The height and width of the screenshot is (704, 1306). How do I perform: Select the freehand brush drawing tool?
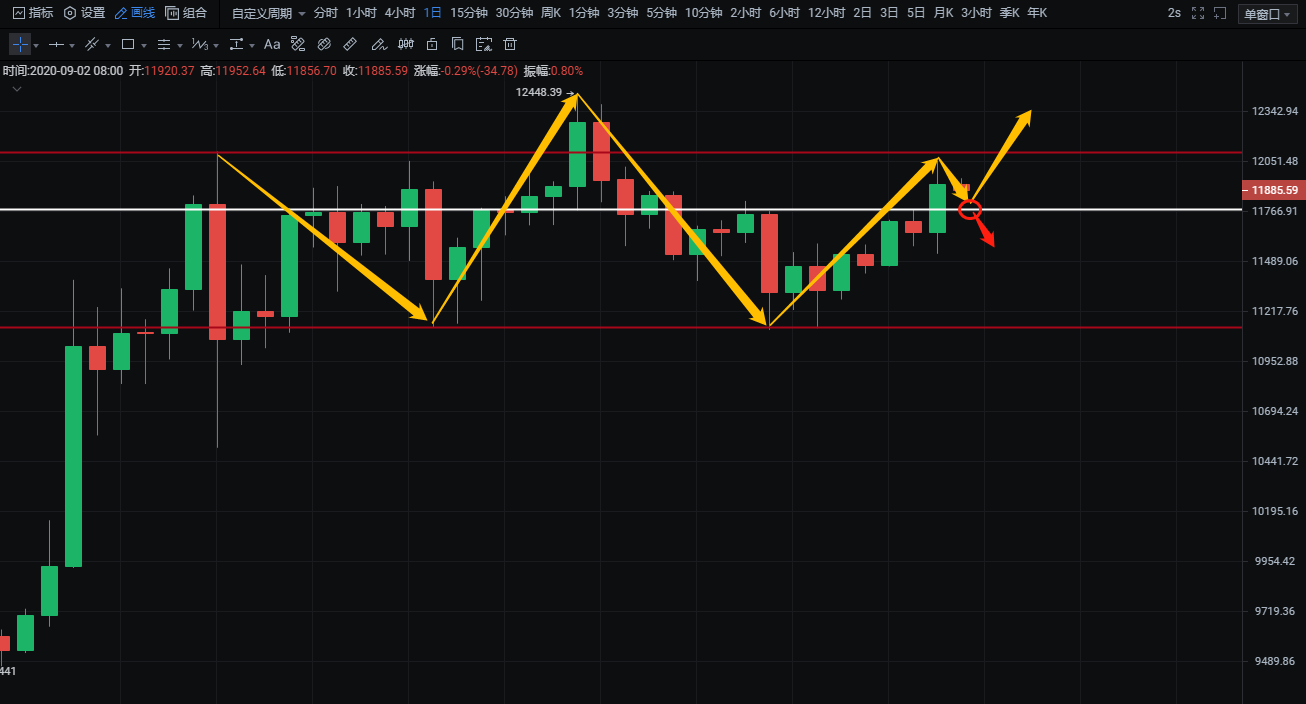378,45
